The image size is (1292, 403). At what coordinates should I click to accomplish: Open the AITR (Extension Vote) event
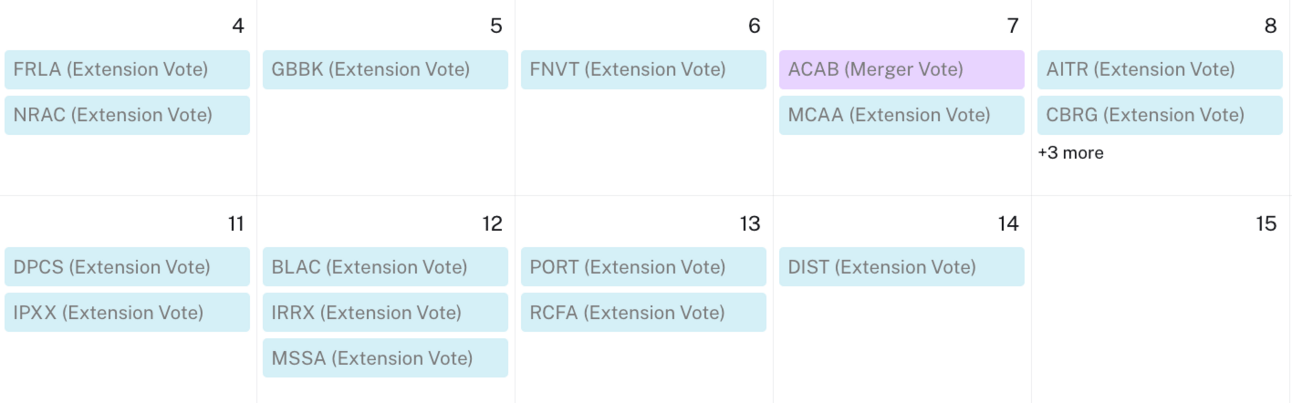pyautogui.click(x=1160, y=70)
